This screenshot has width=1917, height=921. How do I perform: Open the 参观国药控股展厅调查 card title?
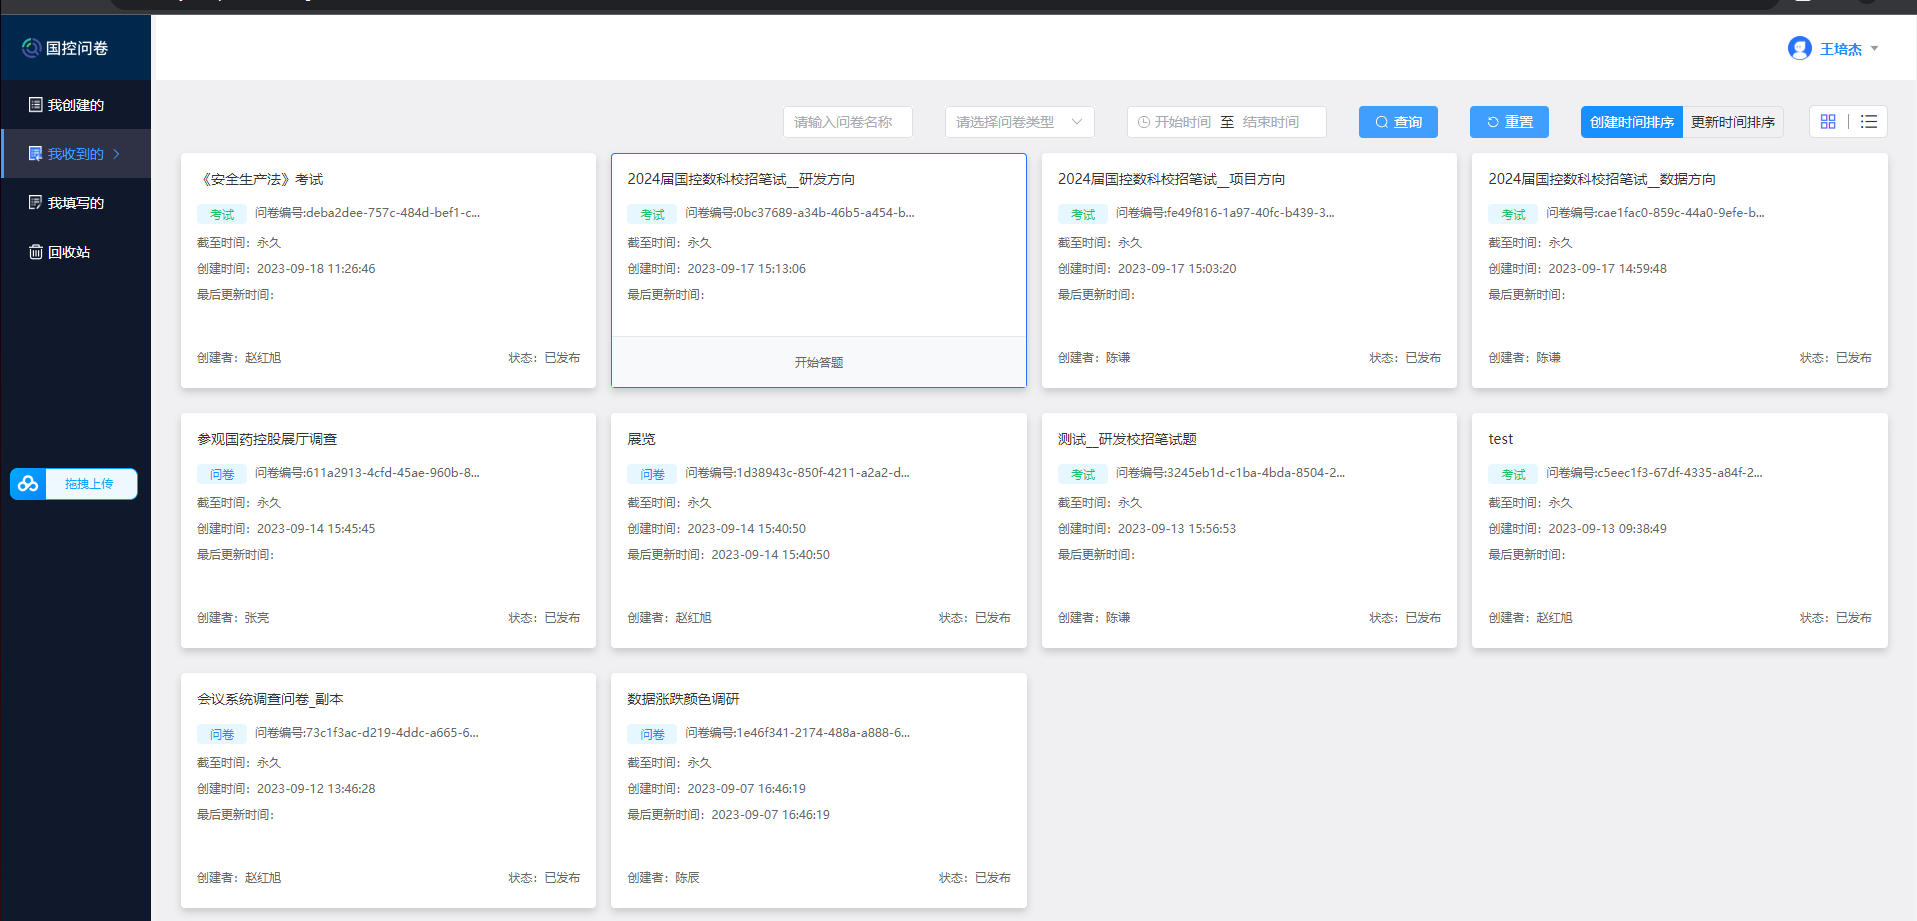(x=267, y=439)
